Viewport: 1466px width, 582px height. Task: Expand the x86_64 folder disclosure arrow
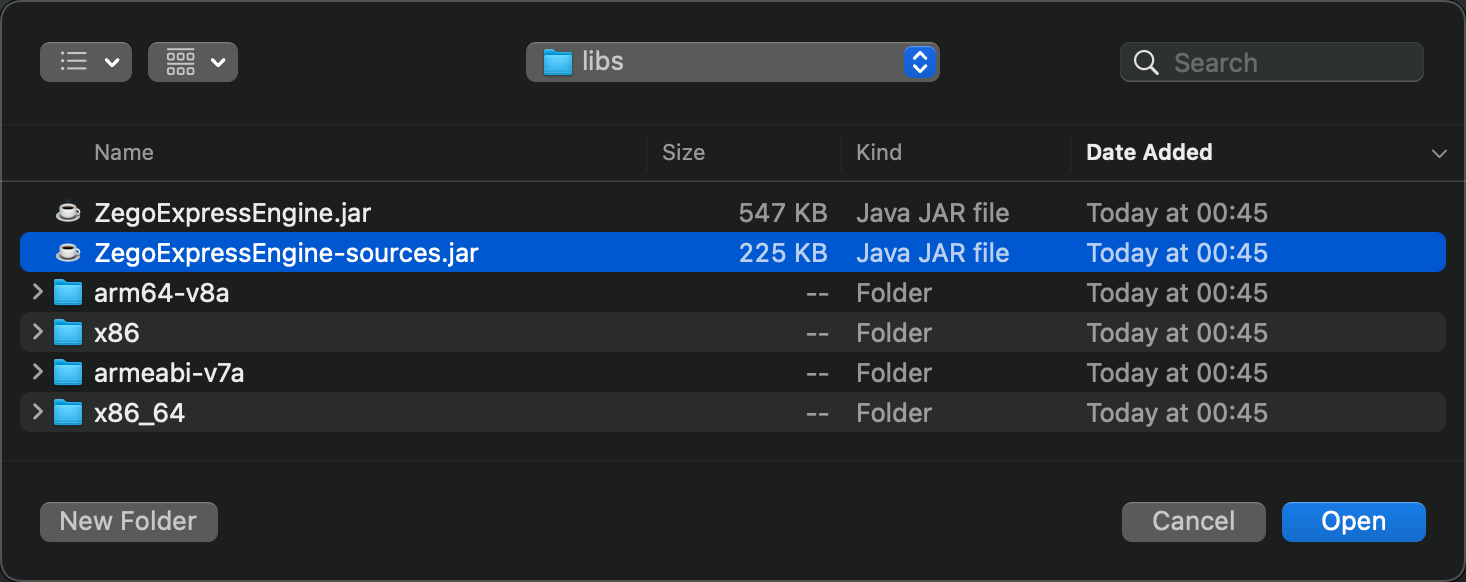pos(37,412)
